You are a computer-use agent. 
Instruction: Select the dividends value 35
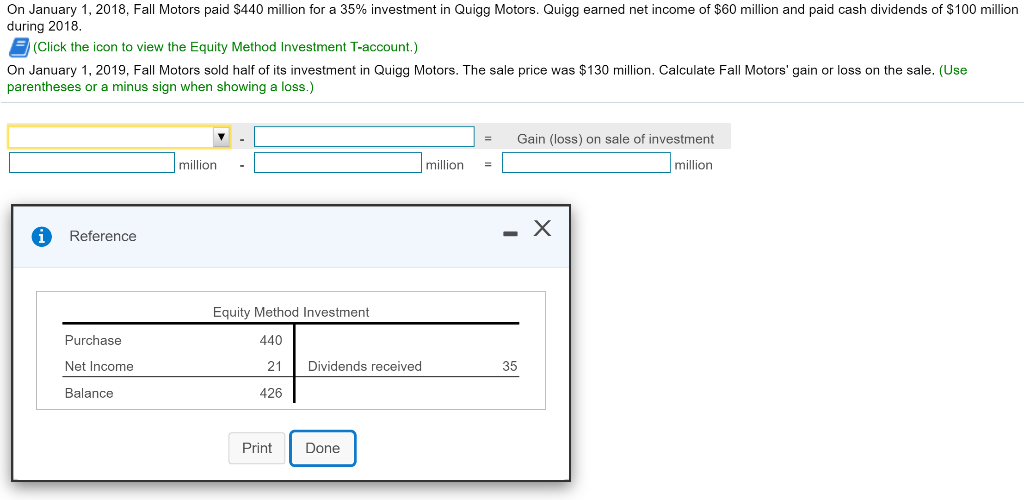[509, 367]
